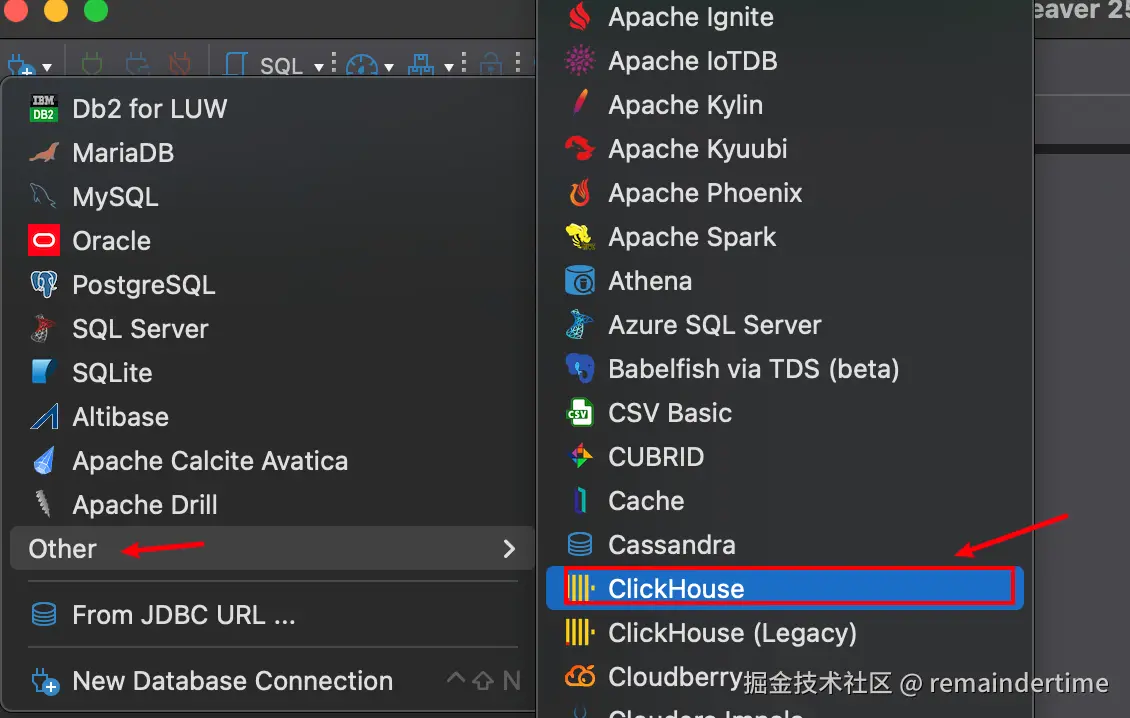Click the dashboard gauge toolbar icon

coord(362,66)
